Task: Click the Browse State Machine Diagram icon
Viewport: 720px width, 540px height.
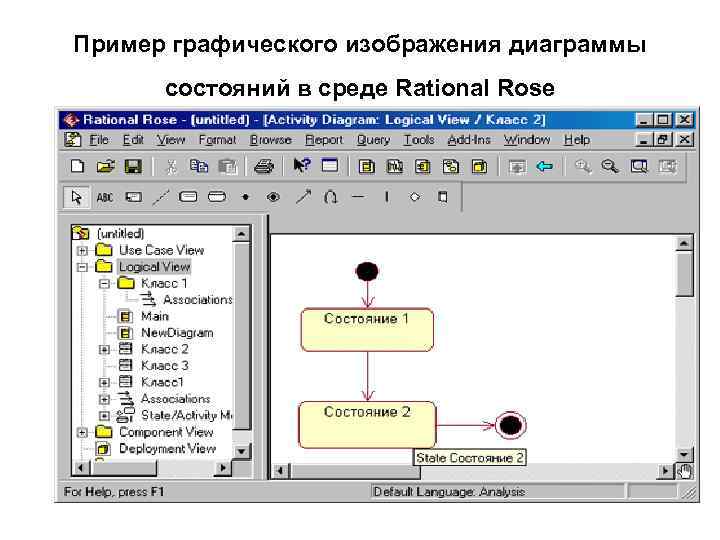Action: tap(451, 166)
